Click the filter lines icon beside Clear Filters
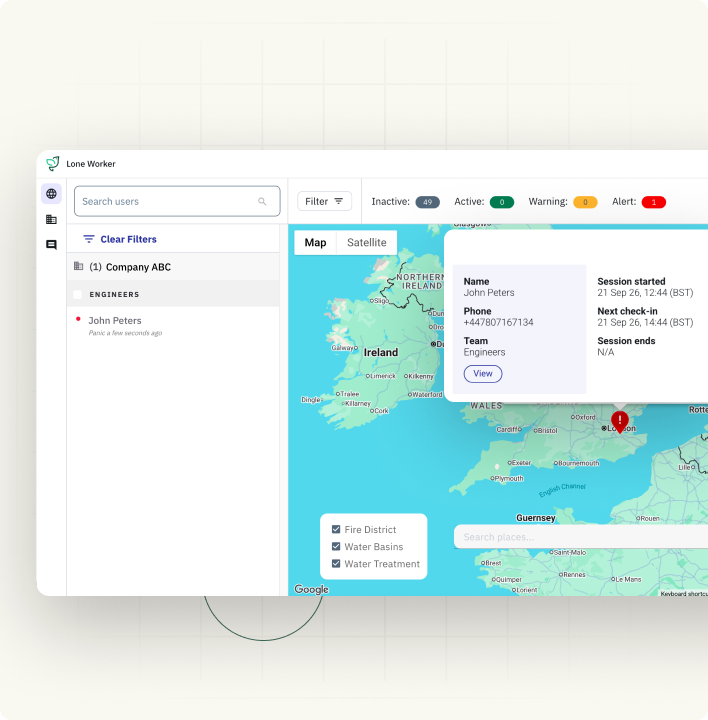Viewport: 708px width, 720px height. tap(89, 239)
